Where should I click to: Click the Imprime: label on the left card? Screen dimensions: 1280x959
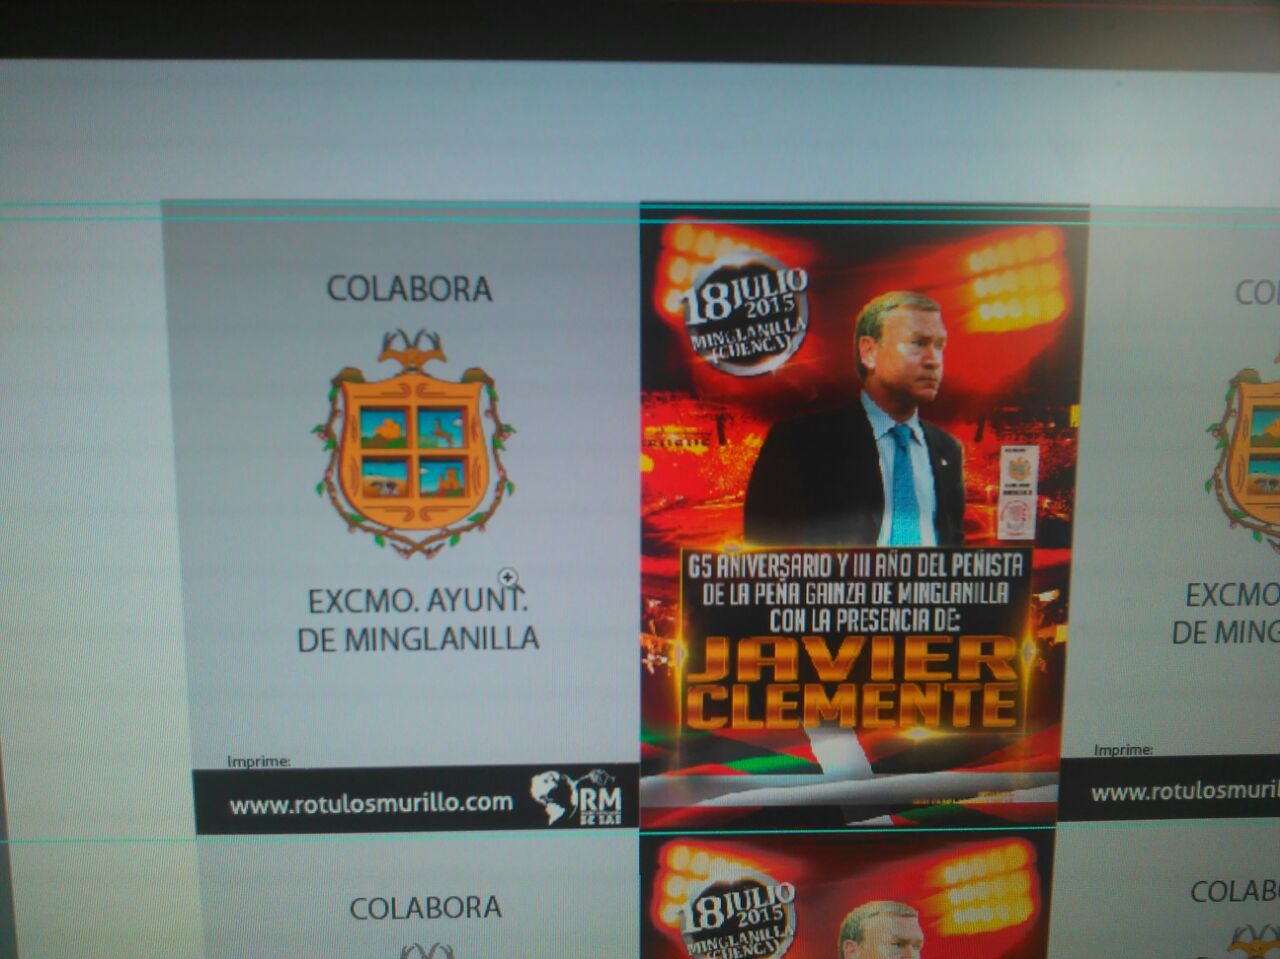(258, 761)
